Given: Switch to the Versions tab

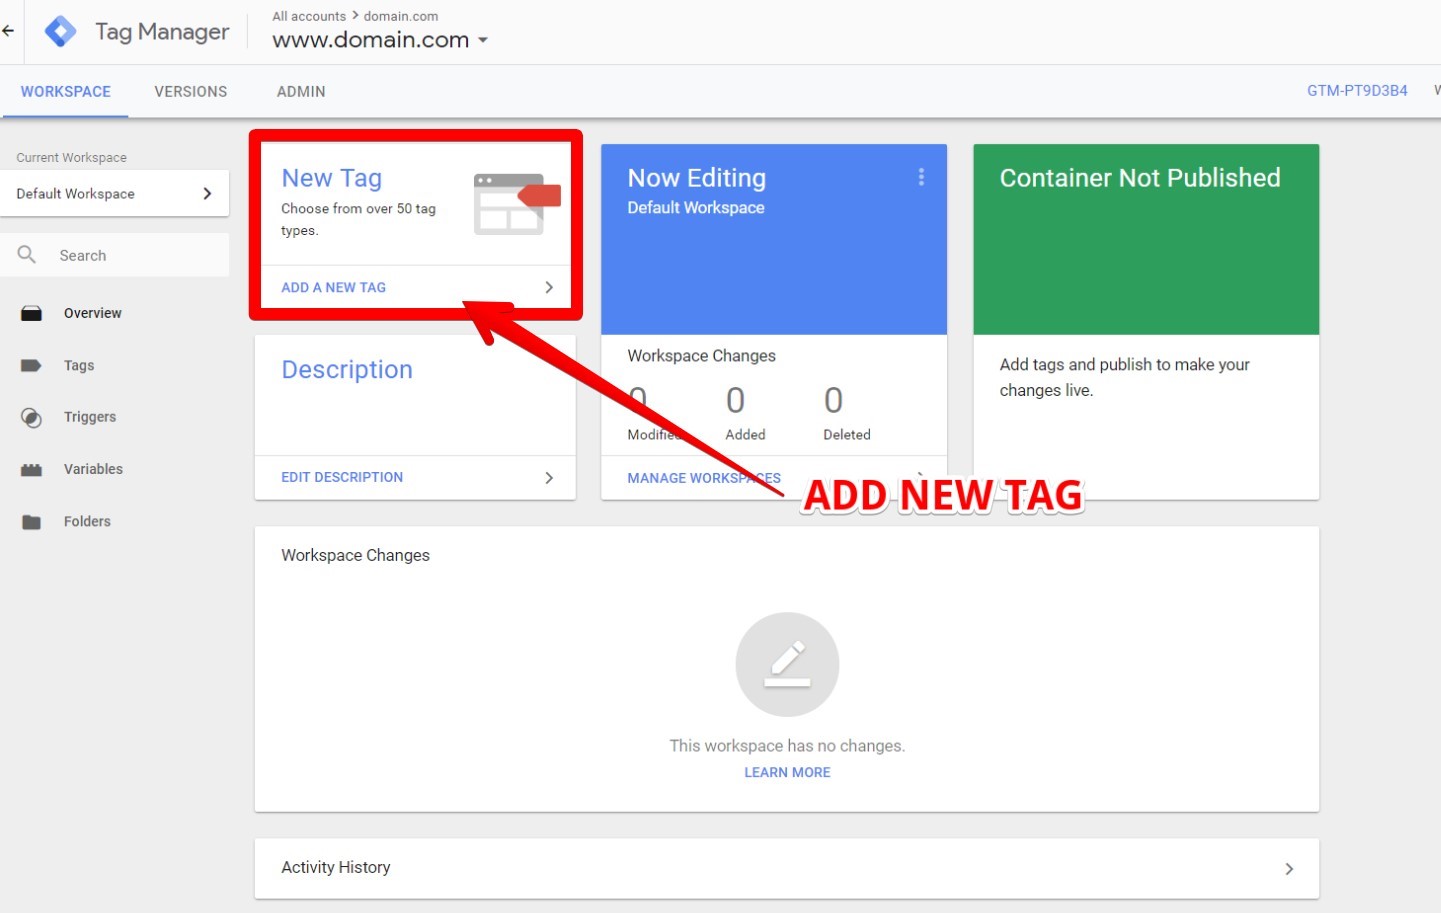Looking at the screenshot, I should point(191,91).
